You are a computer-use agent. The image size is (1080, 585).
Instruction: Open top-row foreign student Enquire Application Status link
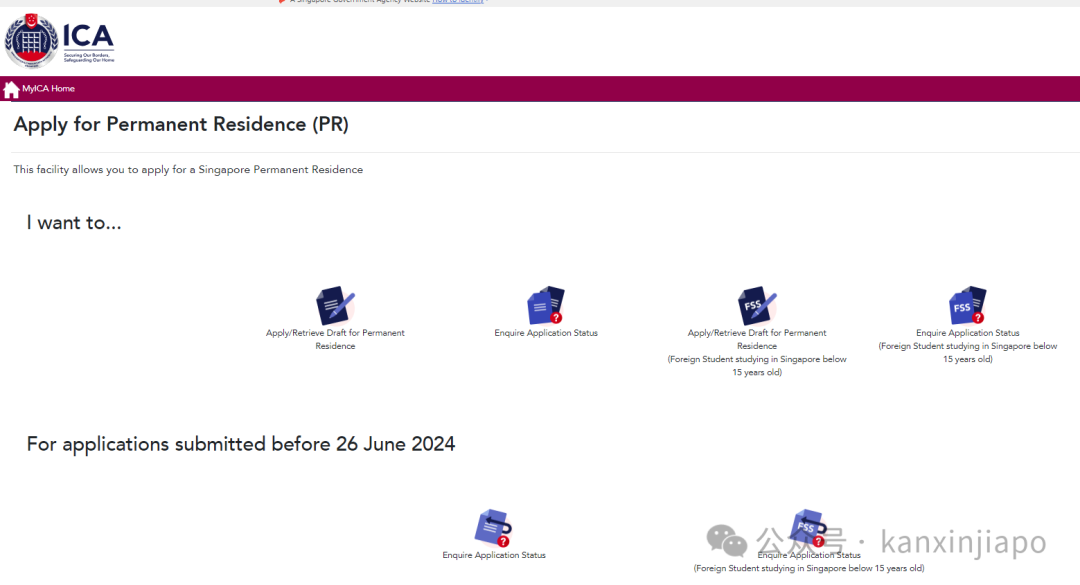967,346
